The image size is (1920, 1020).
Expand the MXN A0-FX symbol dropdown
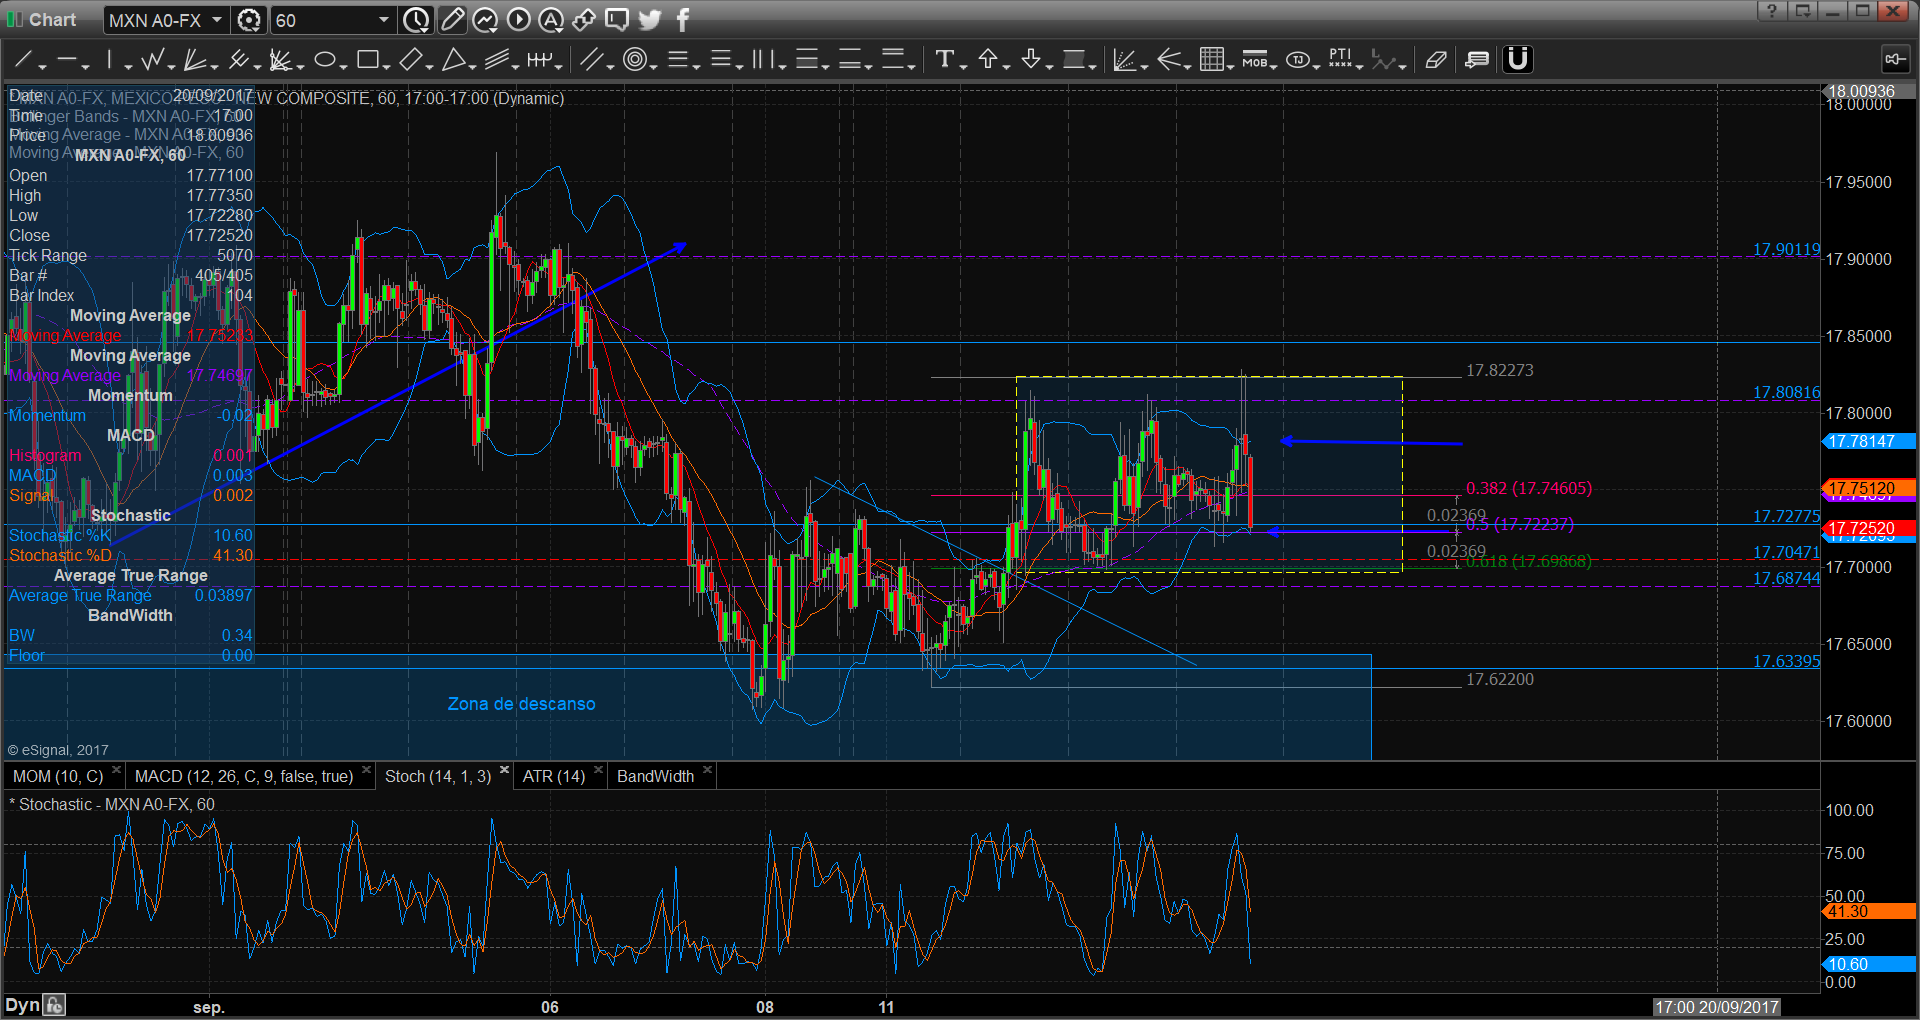click(217, 19)
